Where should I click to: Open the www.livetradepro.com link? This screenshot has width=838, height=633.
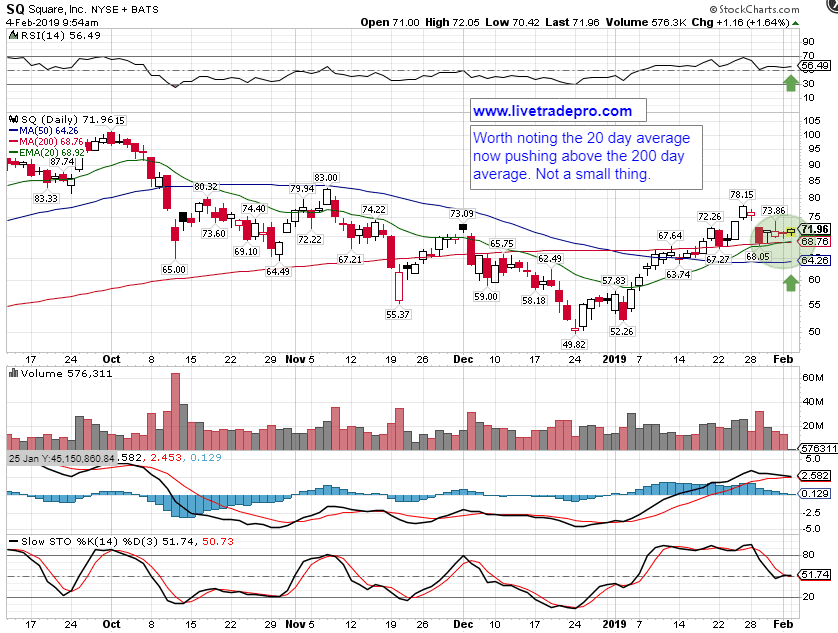pos(552,111)
